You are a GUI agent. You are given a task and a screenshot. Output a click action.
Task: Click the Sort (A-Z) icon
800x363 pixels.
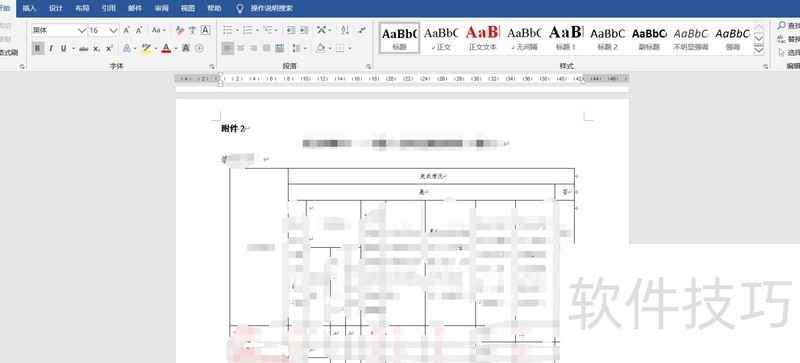[345, 30]
